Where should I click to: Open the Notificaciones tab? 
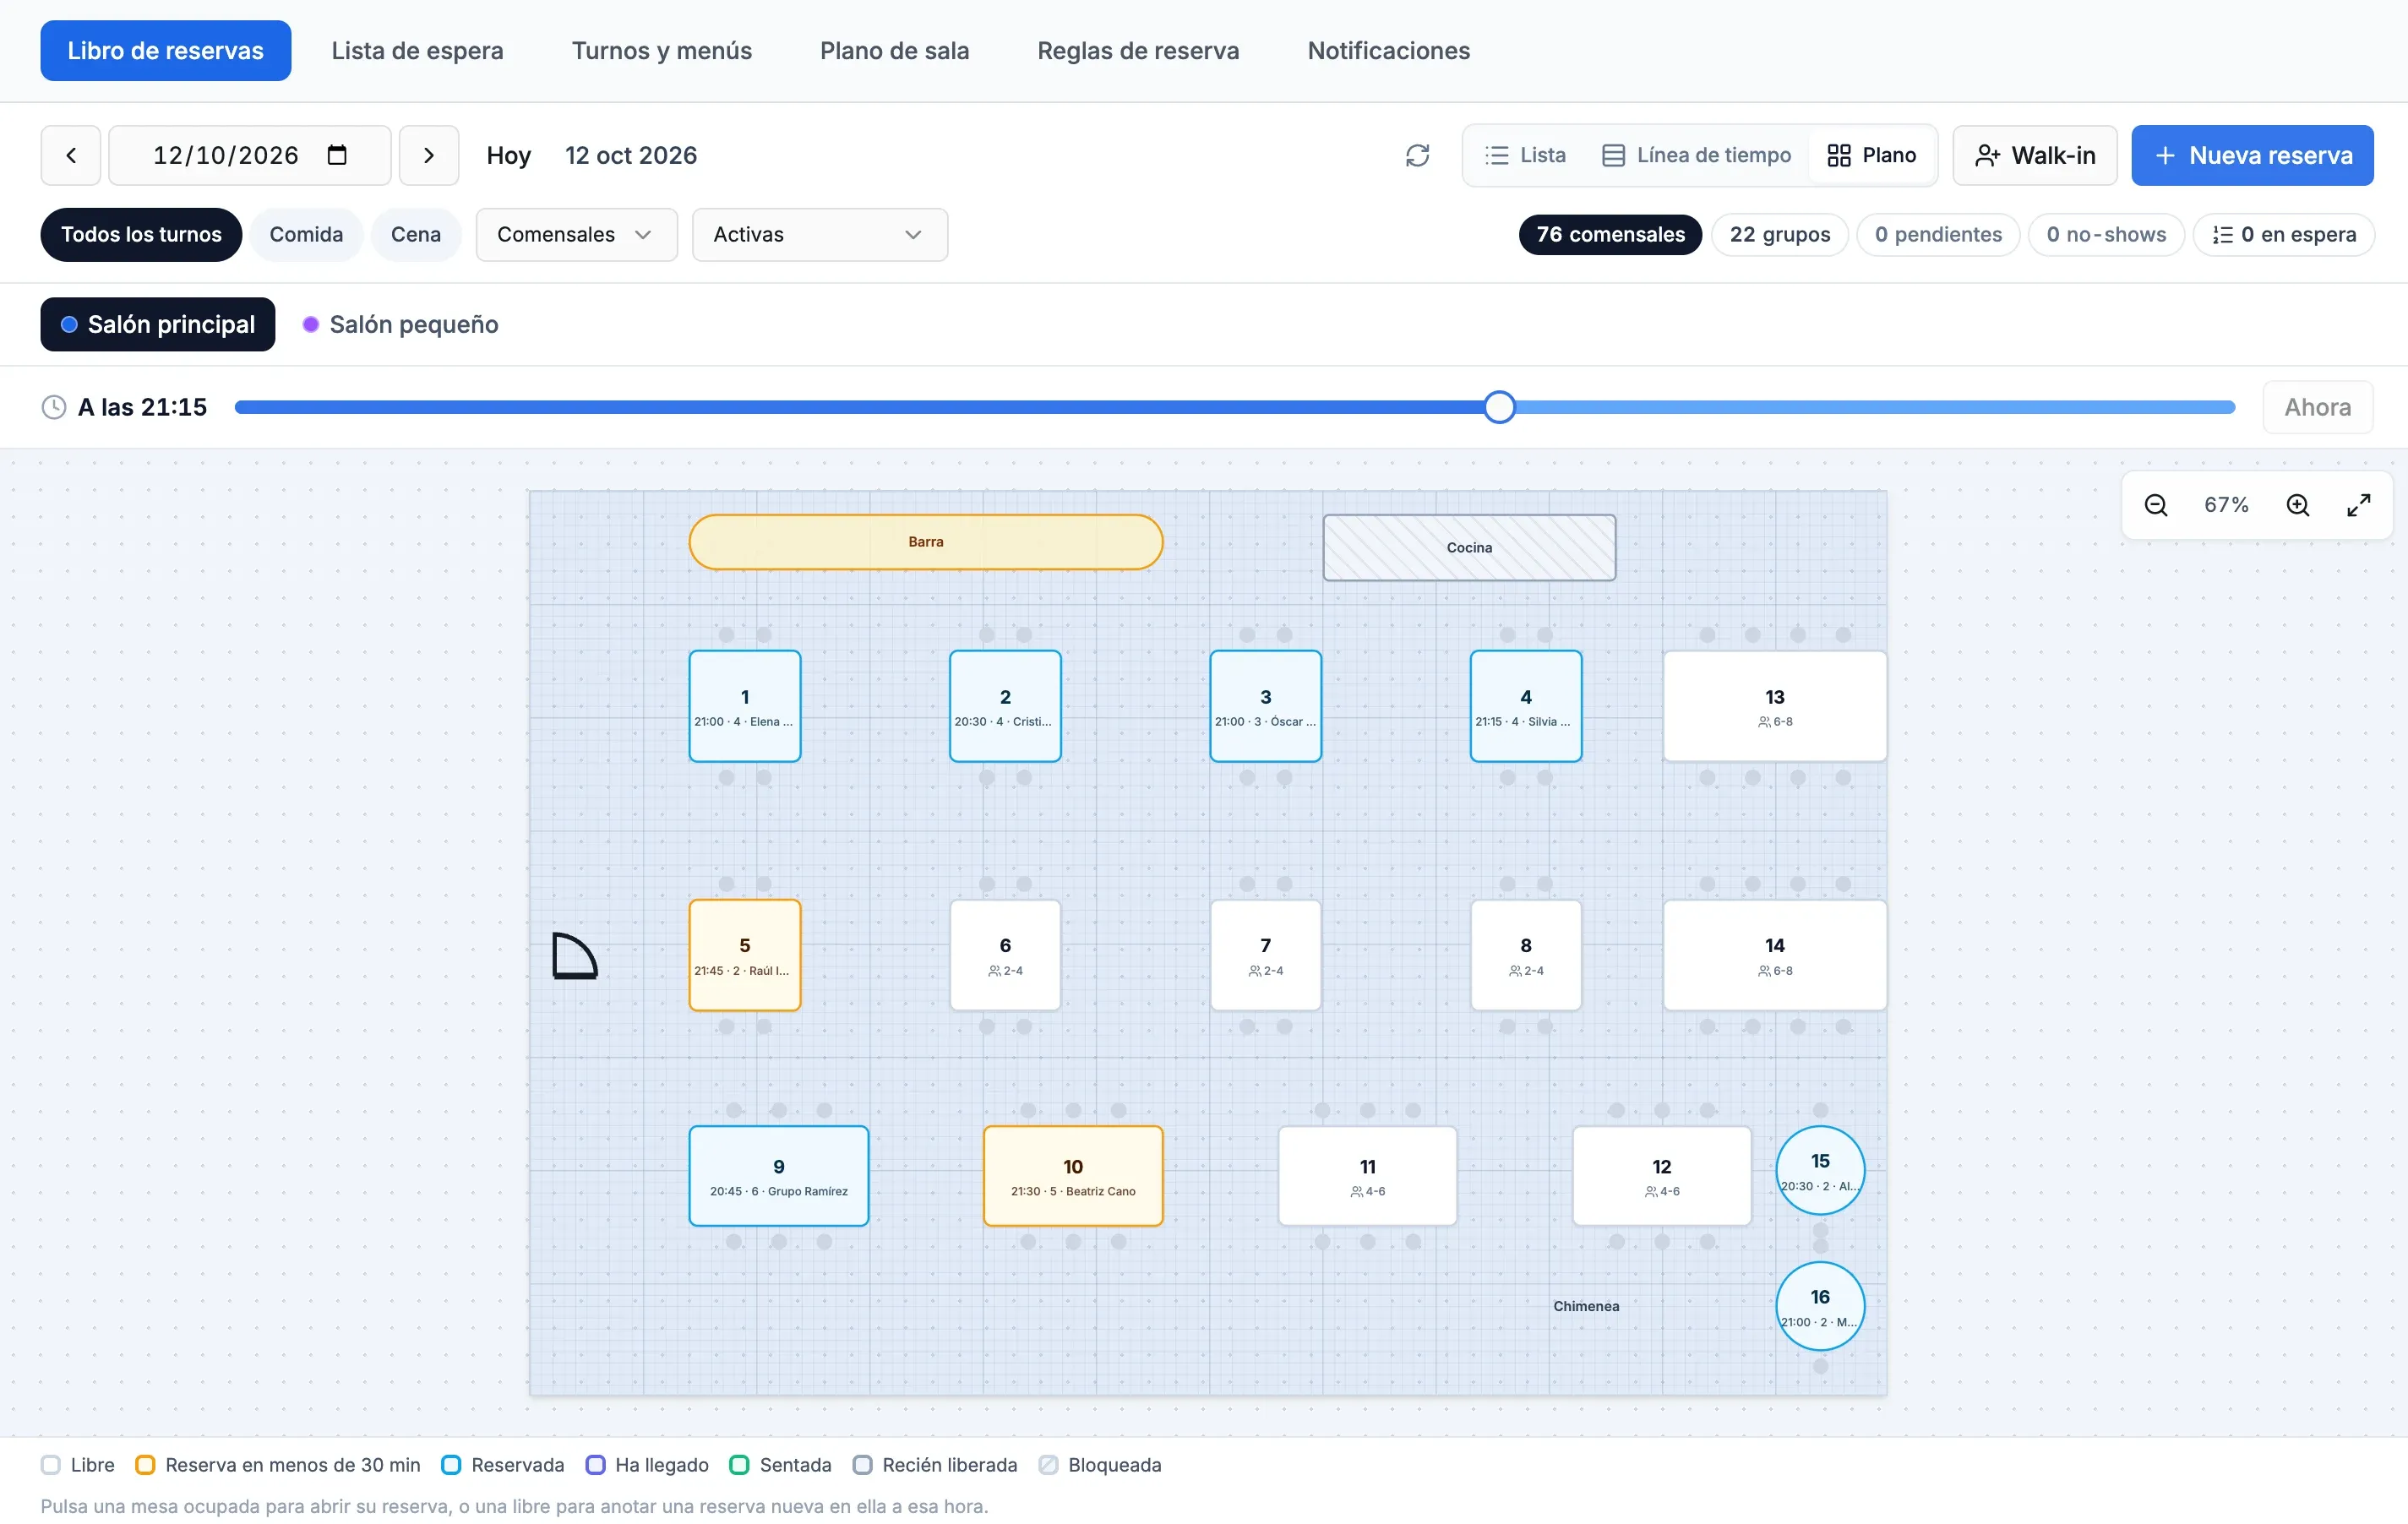tap(1388, 51)
